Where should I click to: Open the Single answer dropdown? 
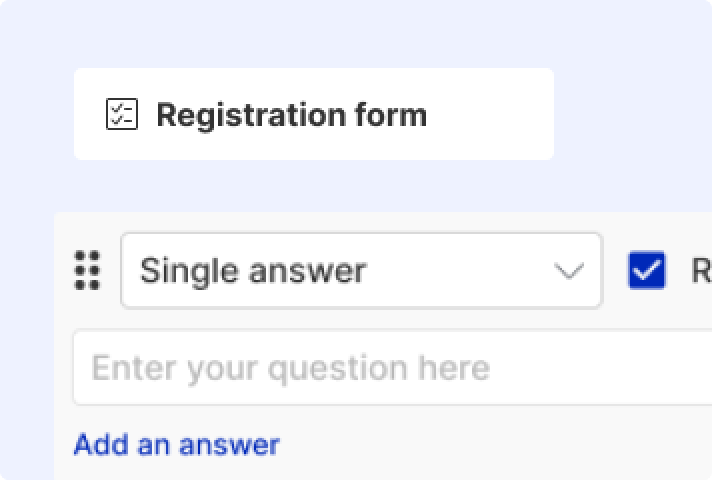(361, 271)
